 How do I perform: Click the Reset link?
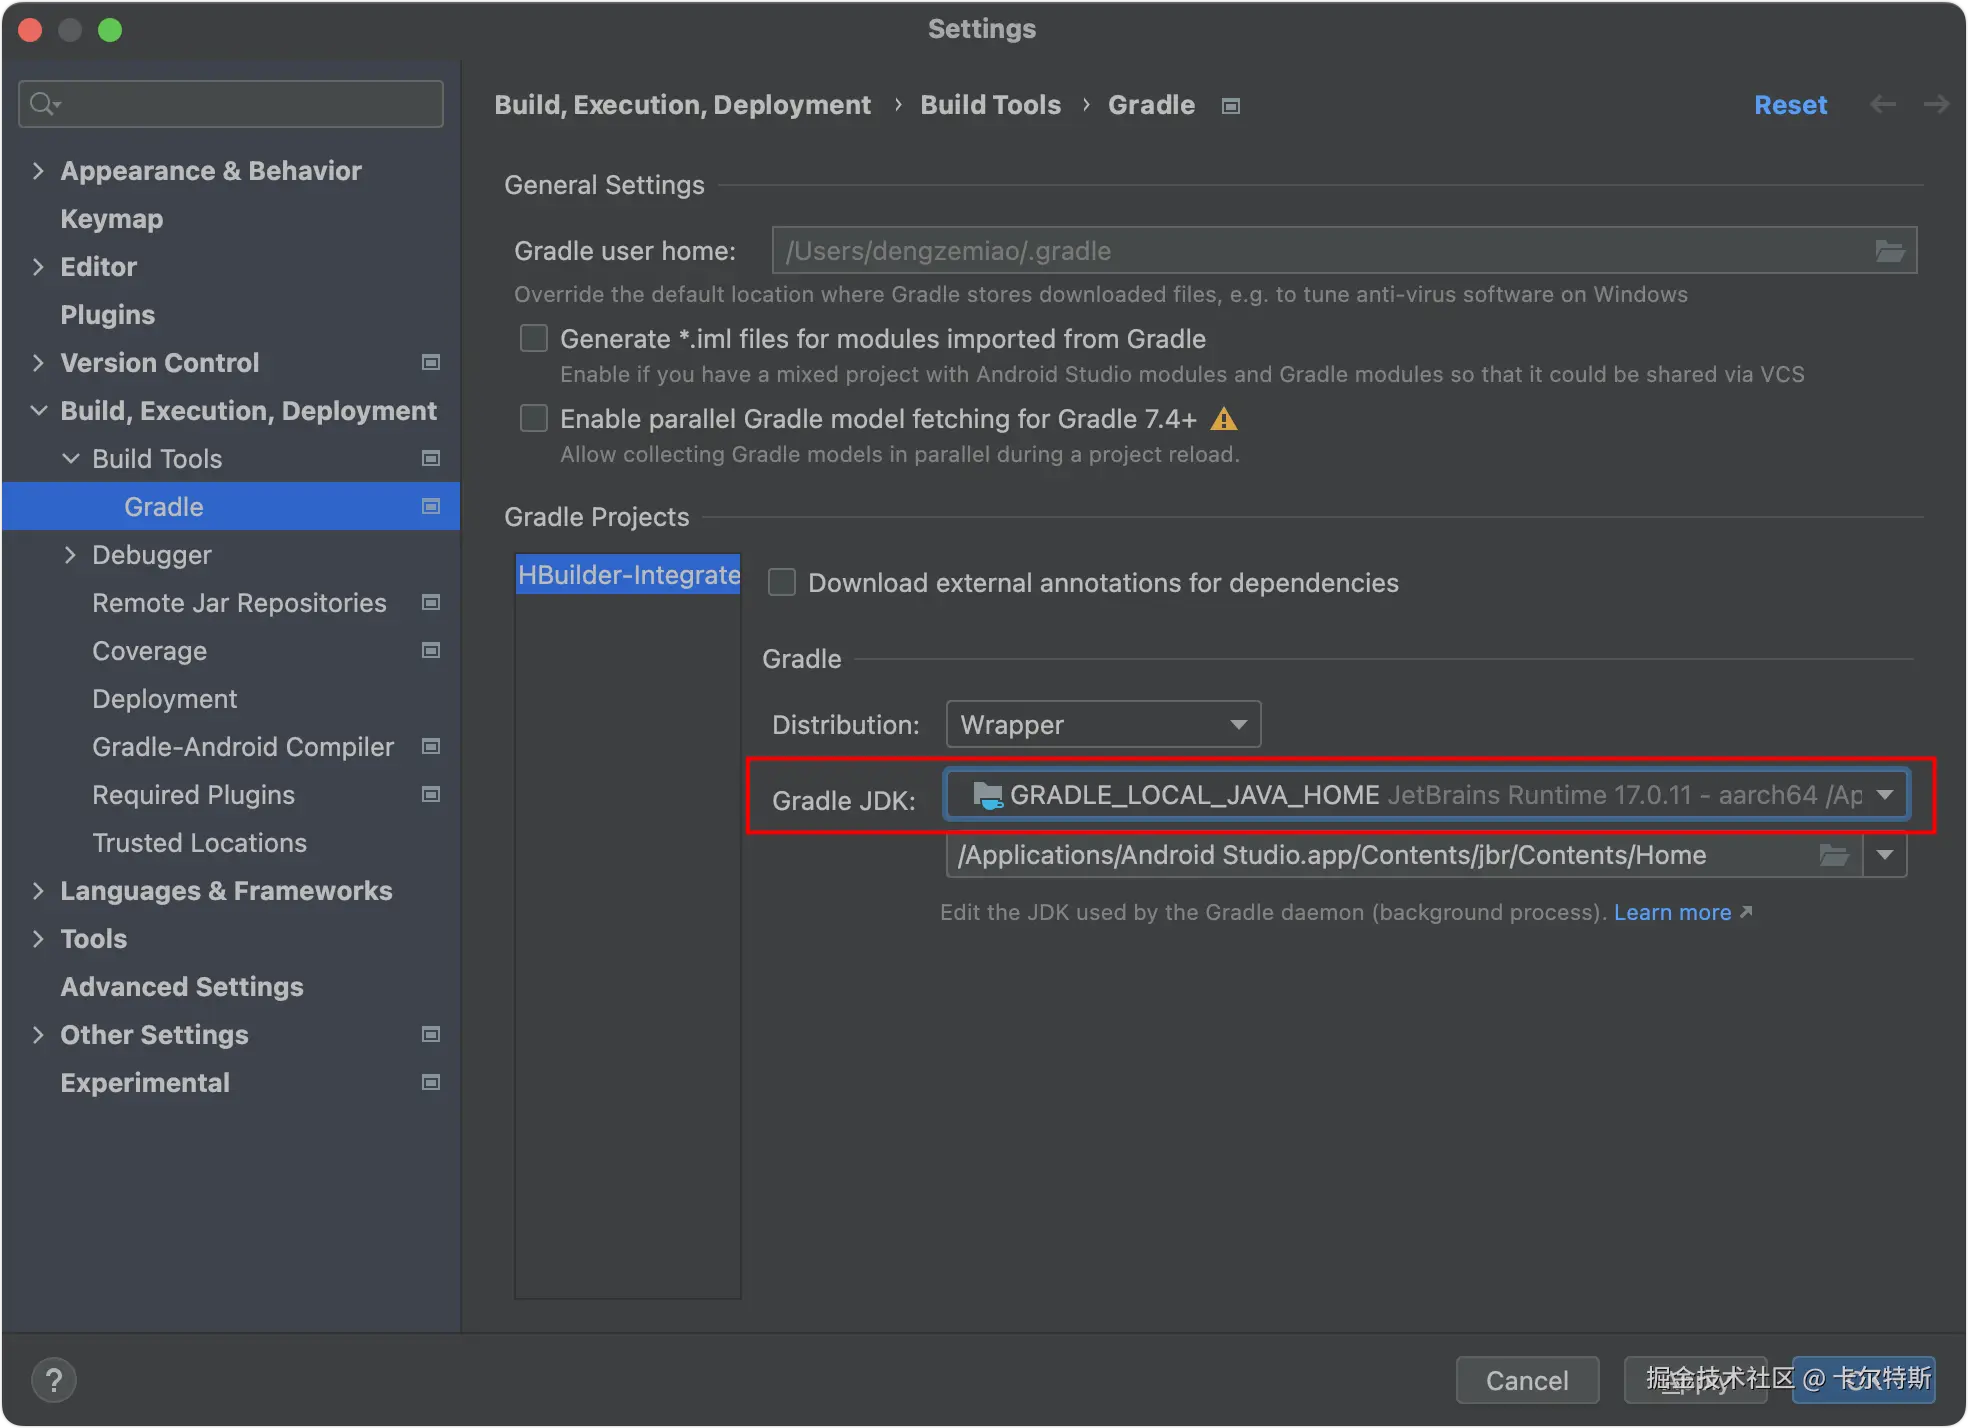tap(1790, 105)
